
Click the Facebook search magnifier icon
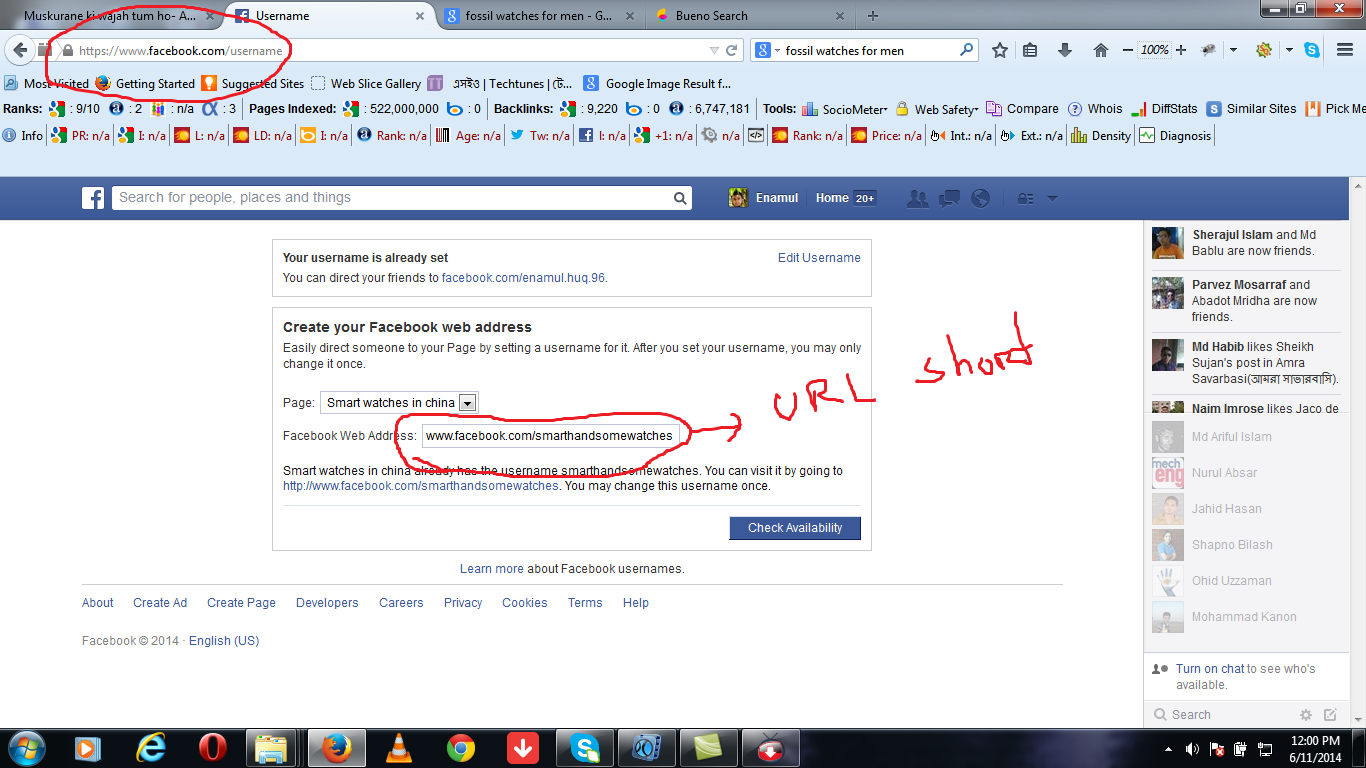pyautogui.click(x=680, y=198)
